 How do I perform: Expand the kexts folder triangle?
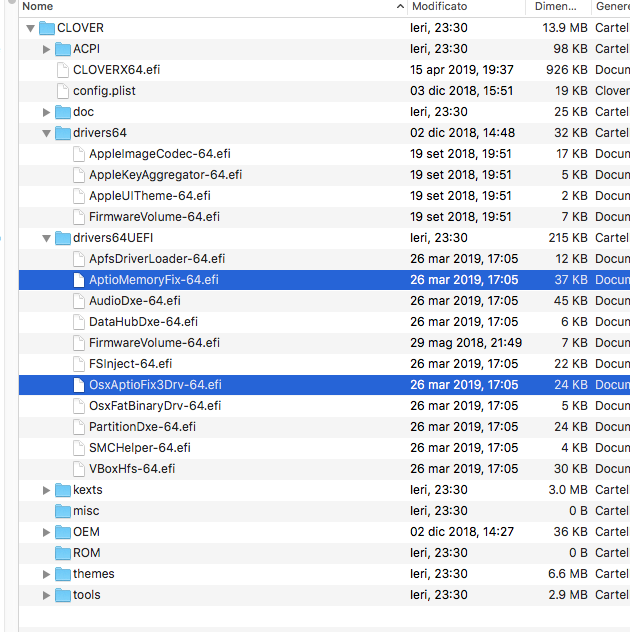click(46, 490)
